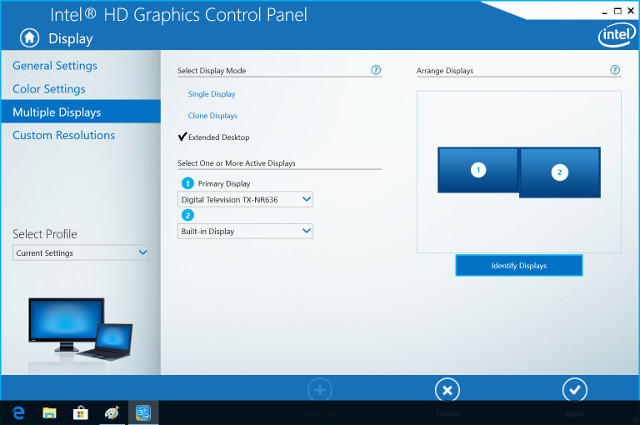Select display 1 in arrangement
640x425 pixels.
tap(478, 170)
